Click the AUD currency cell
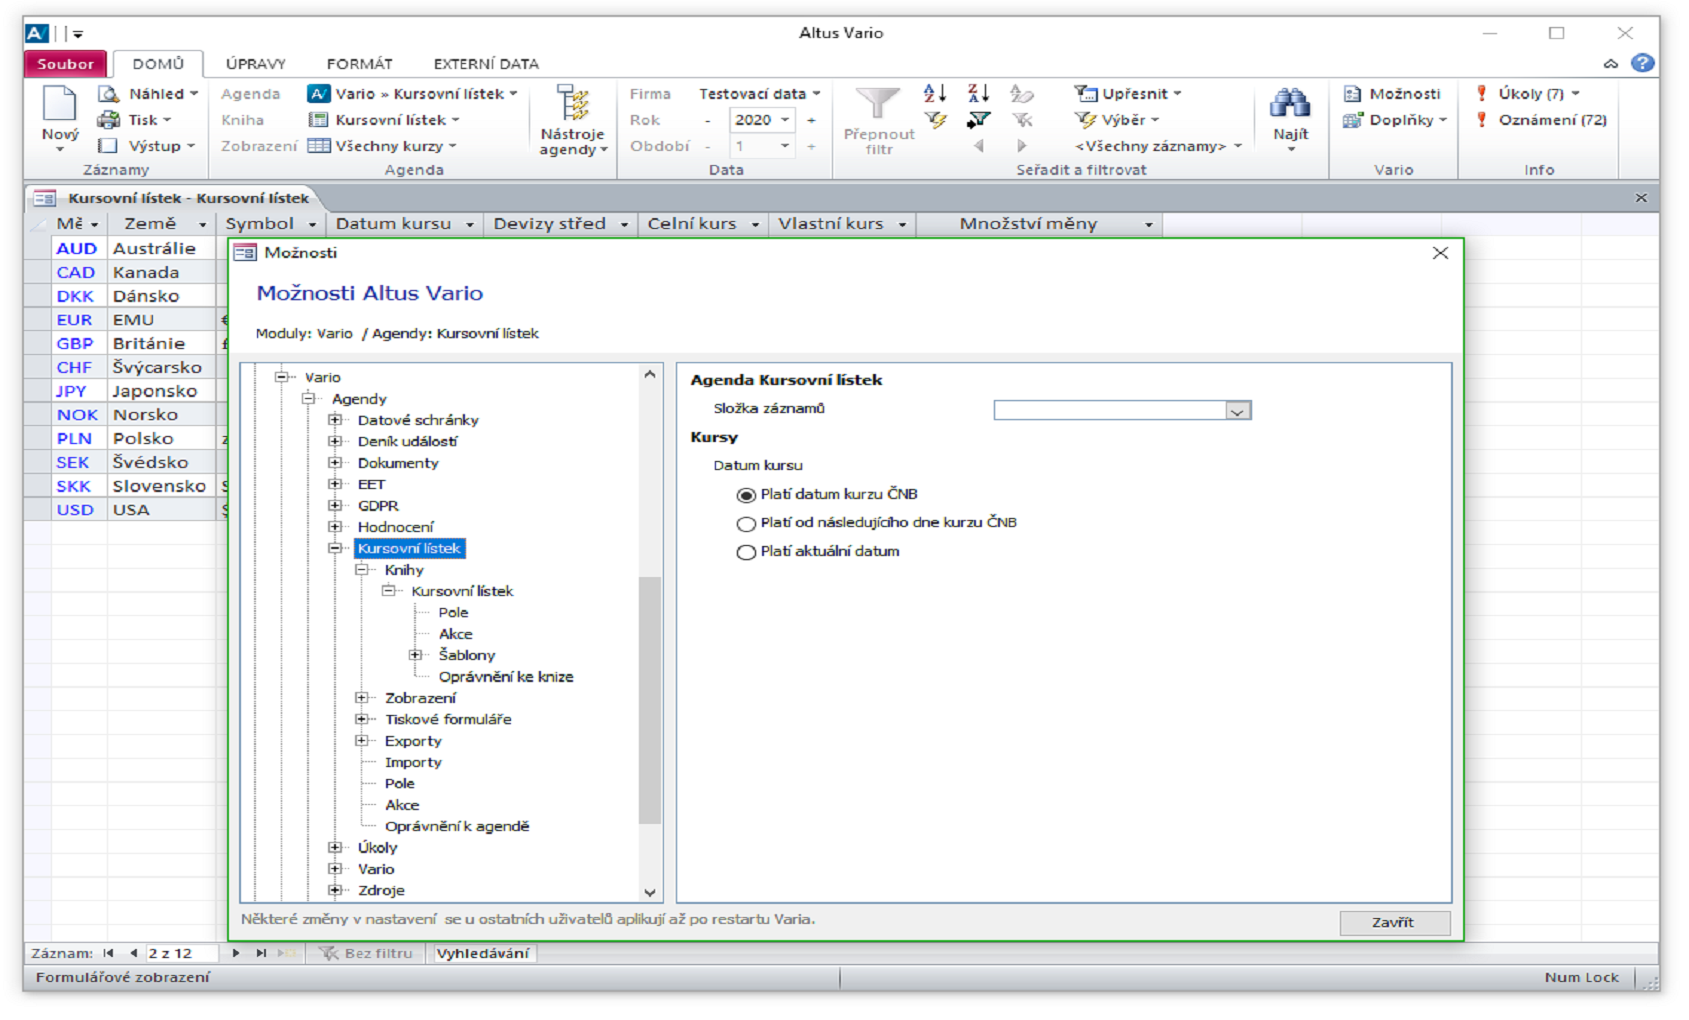 pyautogui.click(x=77, y=248)
